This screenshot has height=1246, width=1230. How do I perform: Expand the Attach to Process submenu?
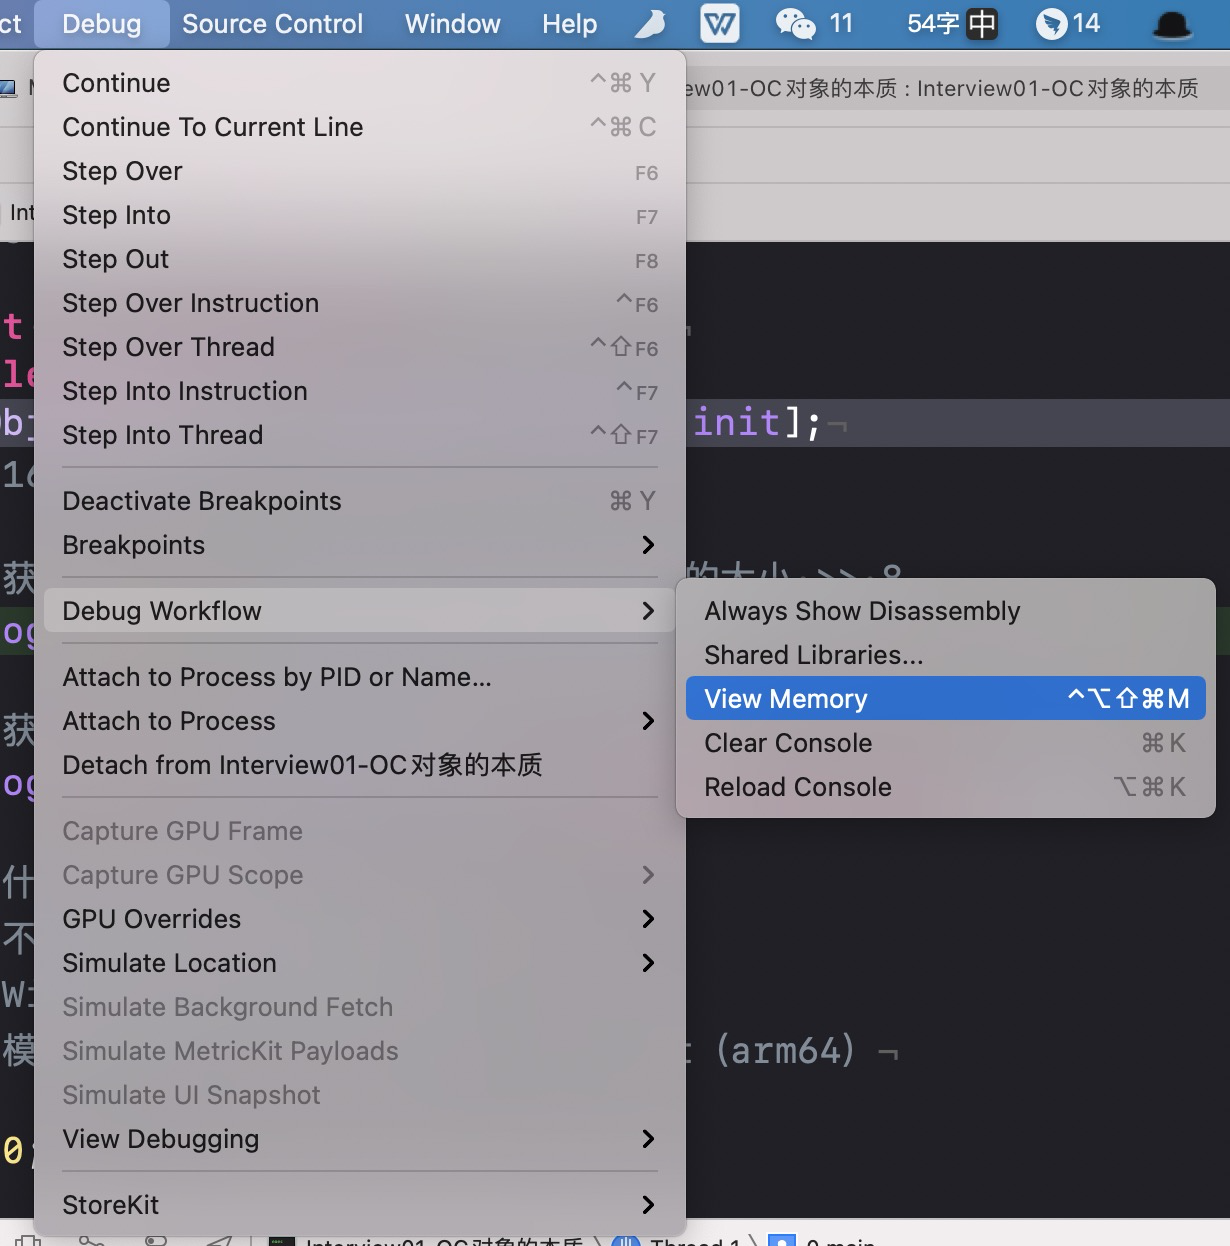click(360, 721)
